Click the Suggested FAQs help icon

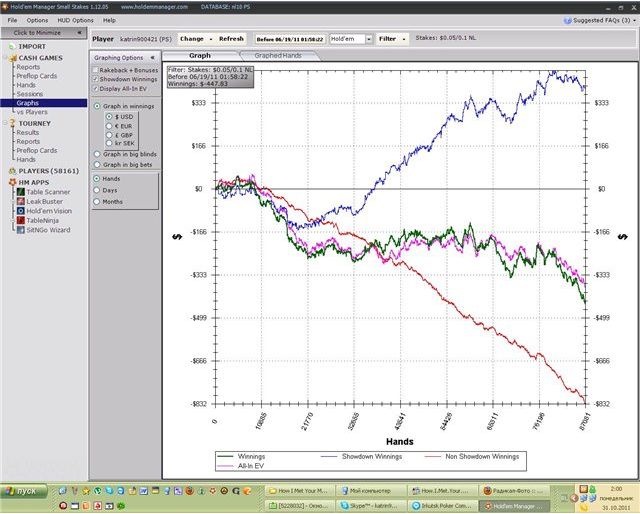tap(567, 20)
